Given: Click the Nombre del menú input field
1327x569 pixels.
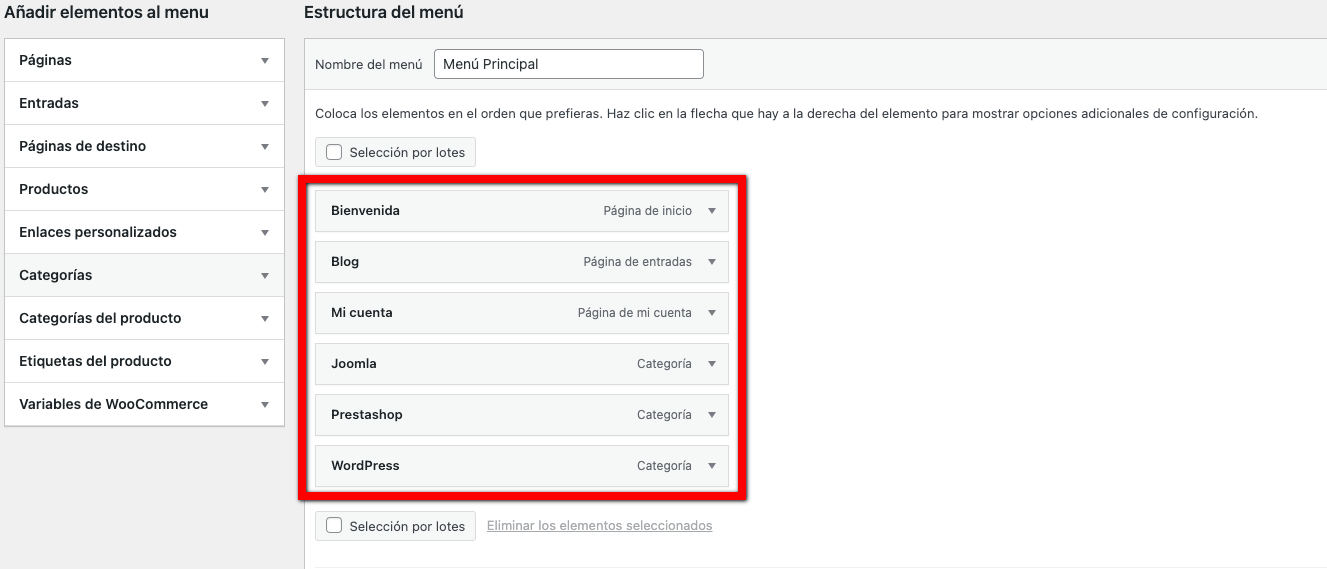Looking at the screenshot, I should [x=569, y=64].
